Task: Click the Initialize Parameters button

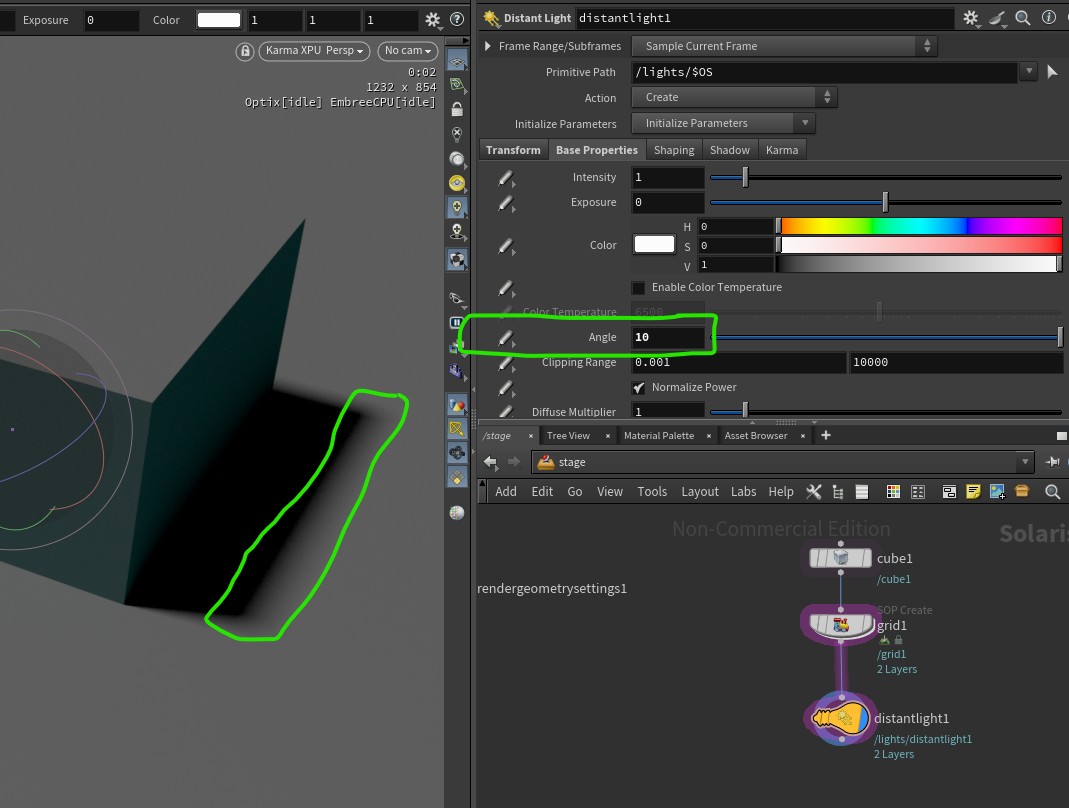Action: click(x=712, y=124)
